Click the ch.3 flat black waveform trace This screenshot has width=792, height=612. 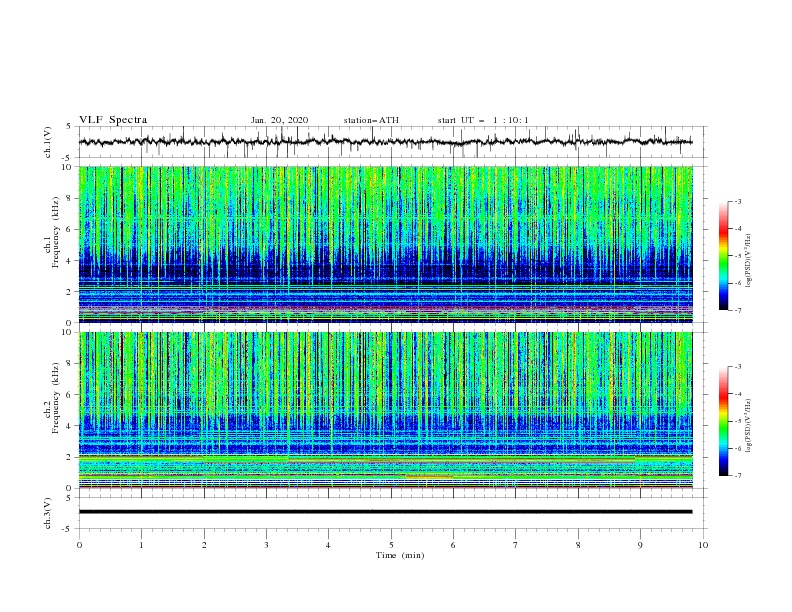point(385,512)
